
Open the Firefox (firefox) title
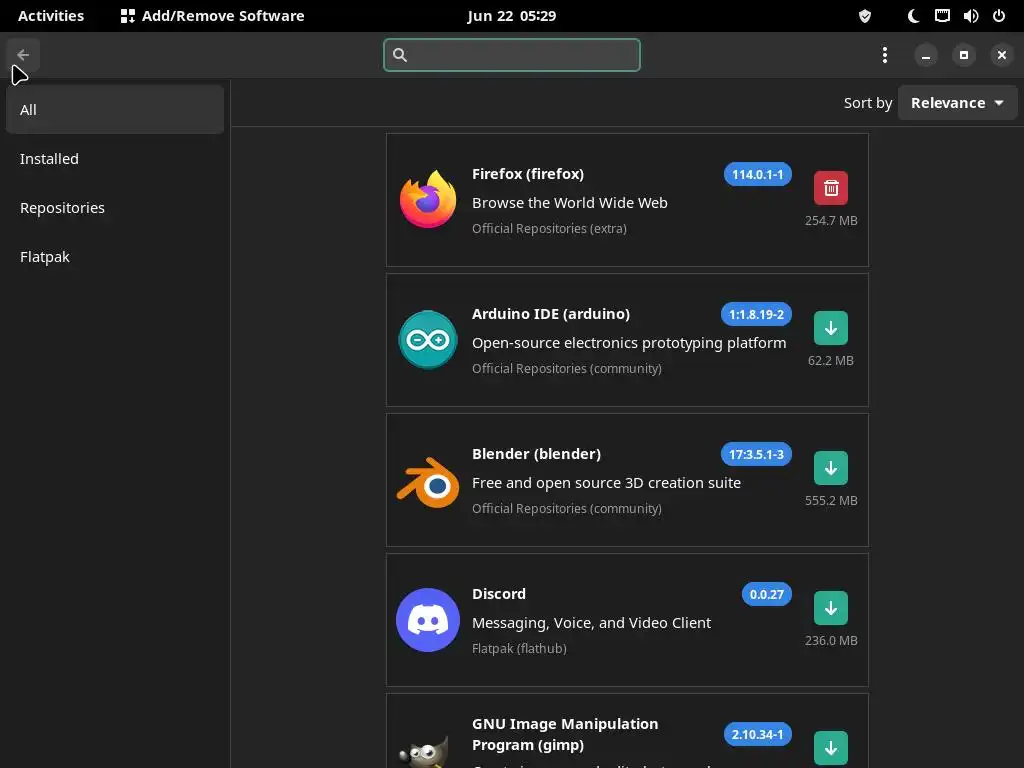pos(528,174)
